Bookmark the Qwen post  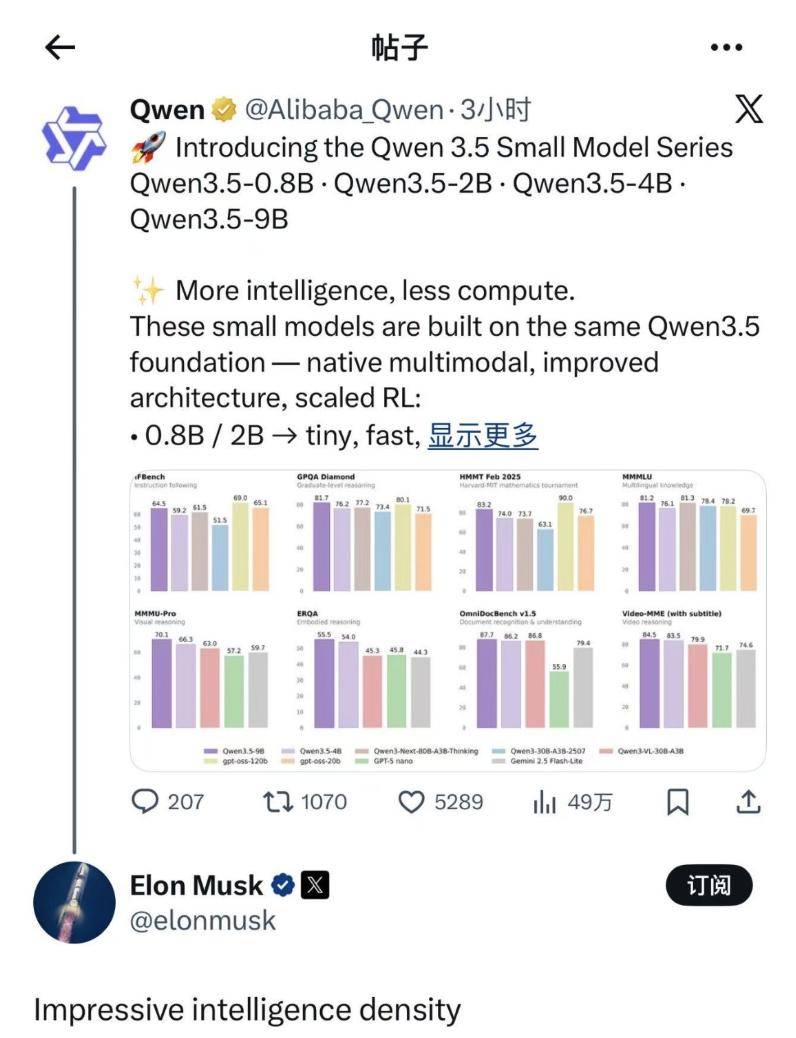click(x=678, y=801)
